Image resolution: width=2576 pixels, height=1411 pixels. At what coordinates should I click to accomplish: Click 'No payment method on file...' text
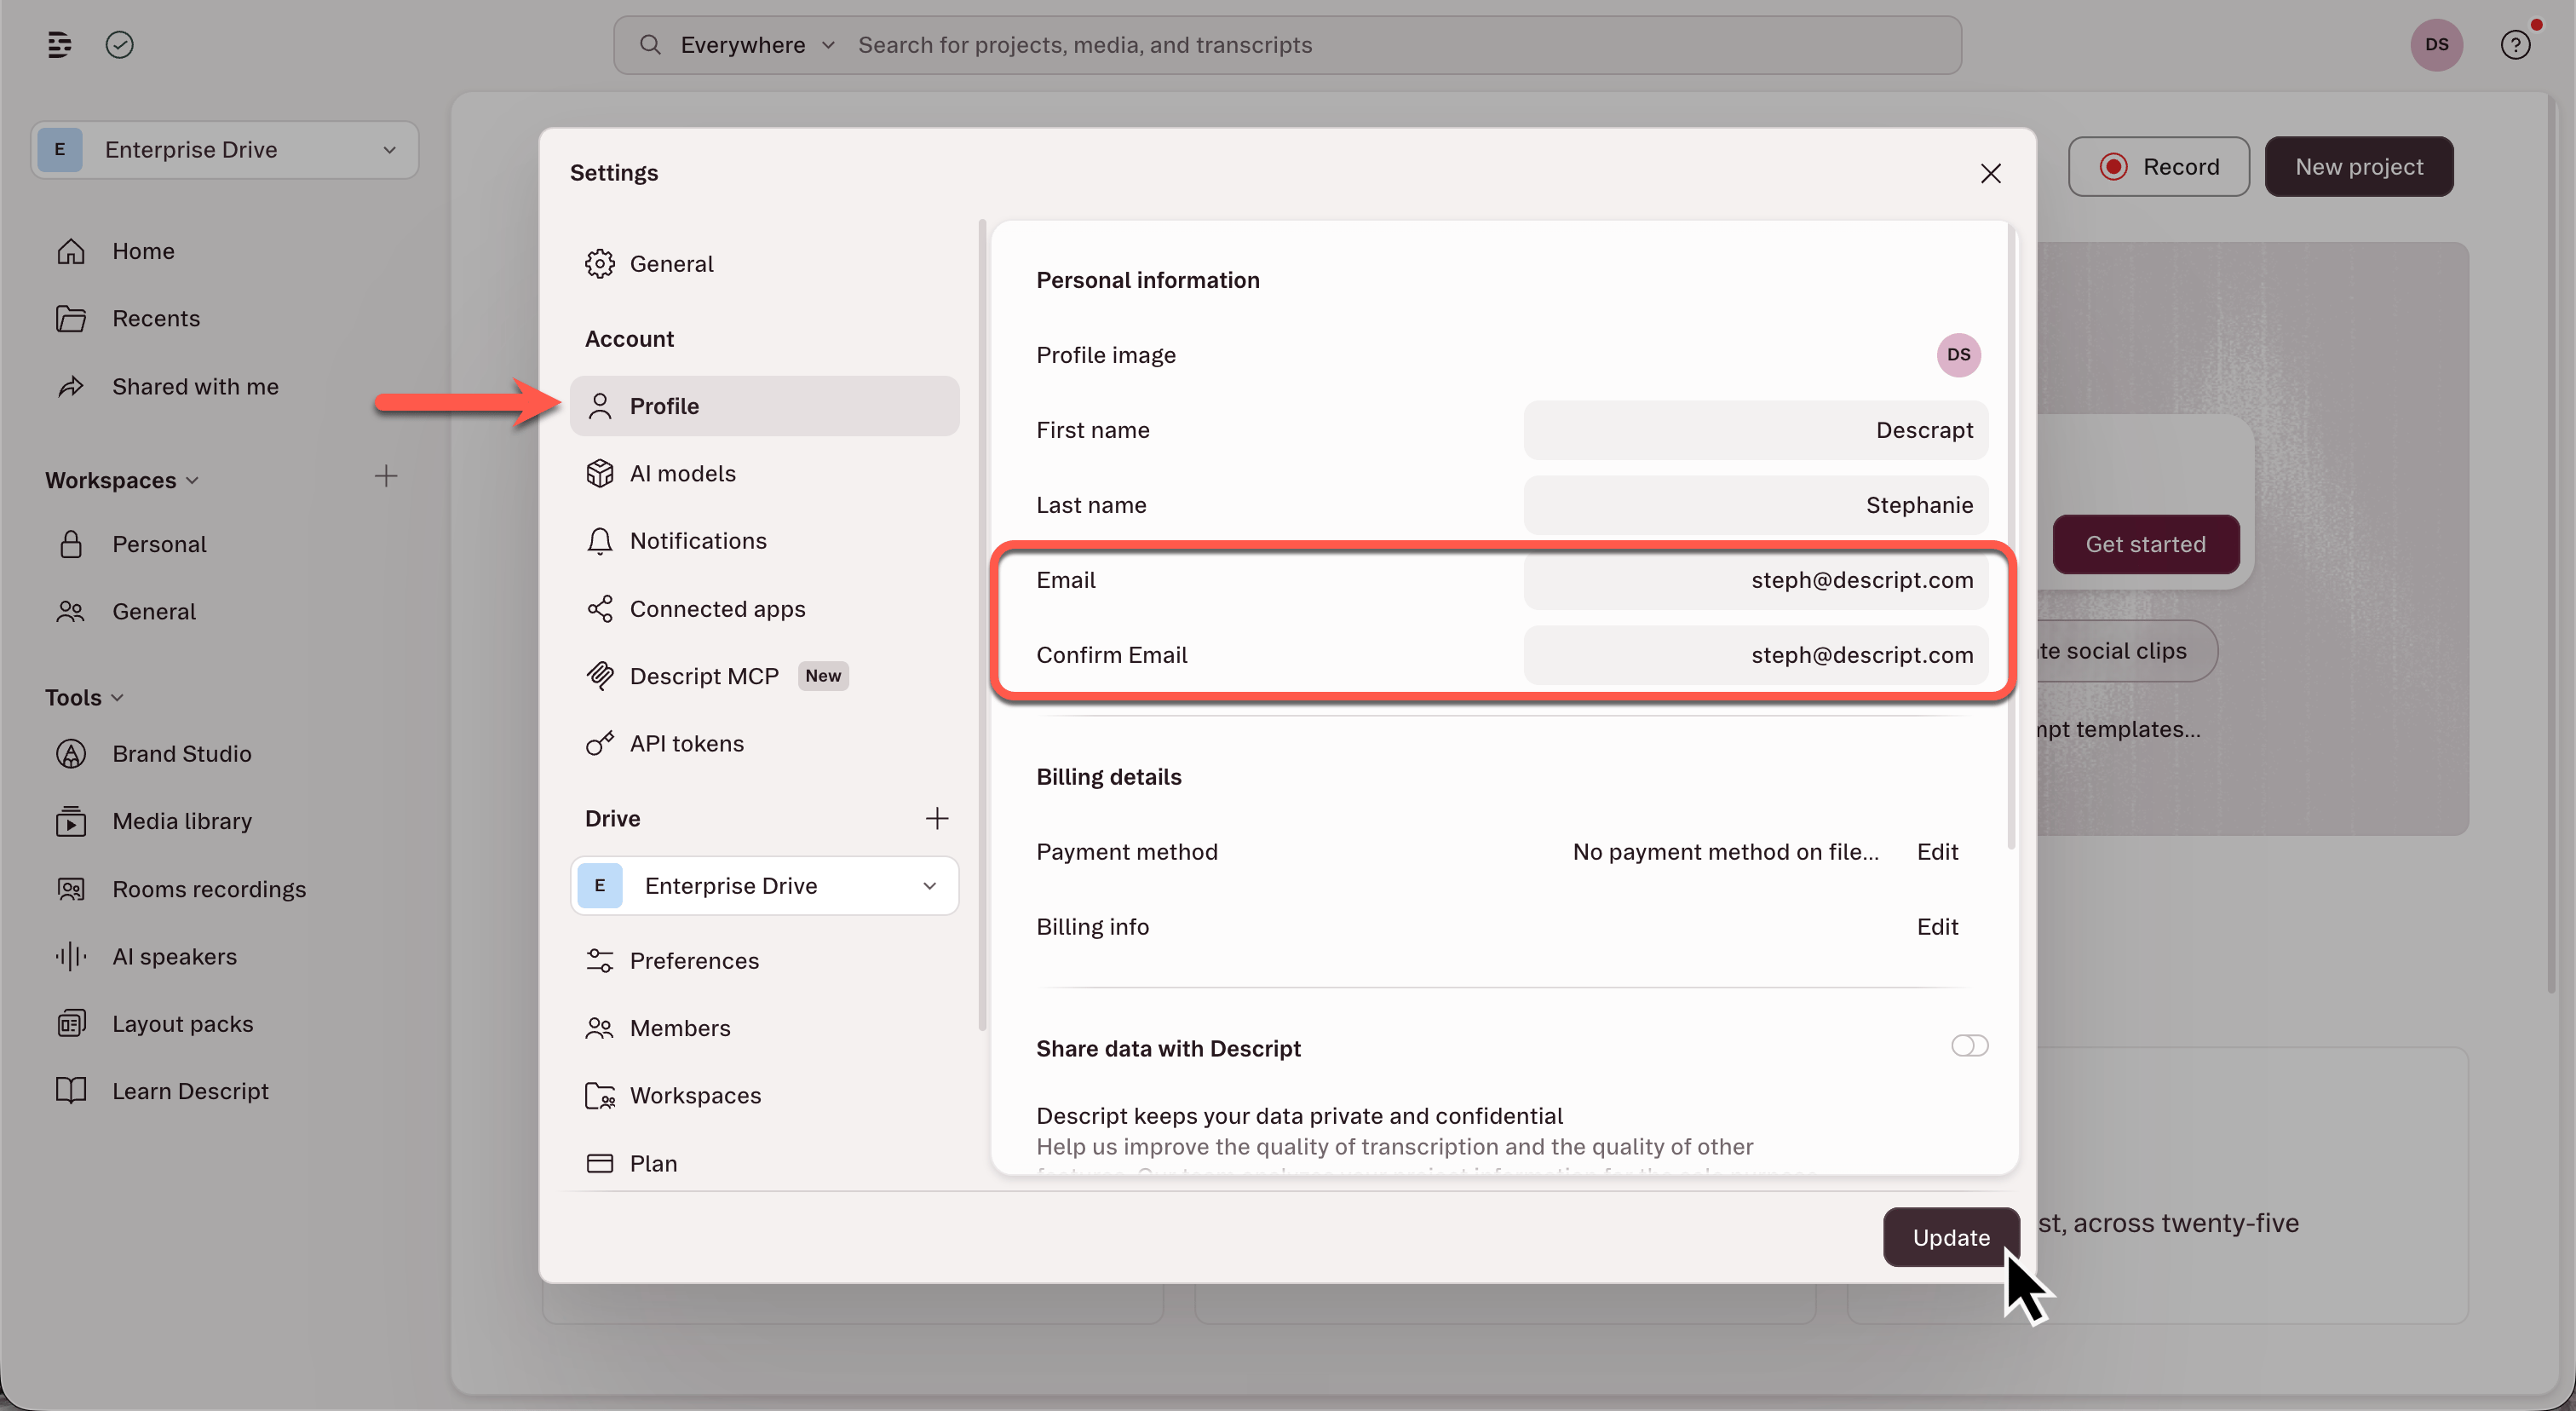[x=1725, y=852]
